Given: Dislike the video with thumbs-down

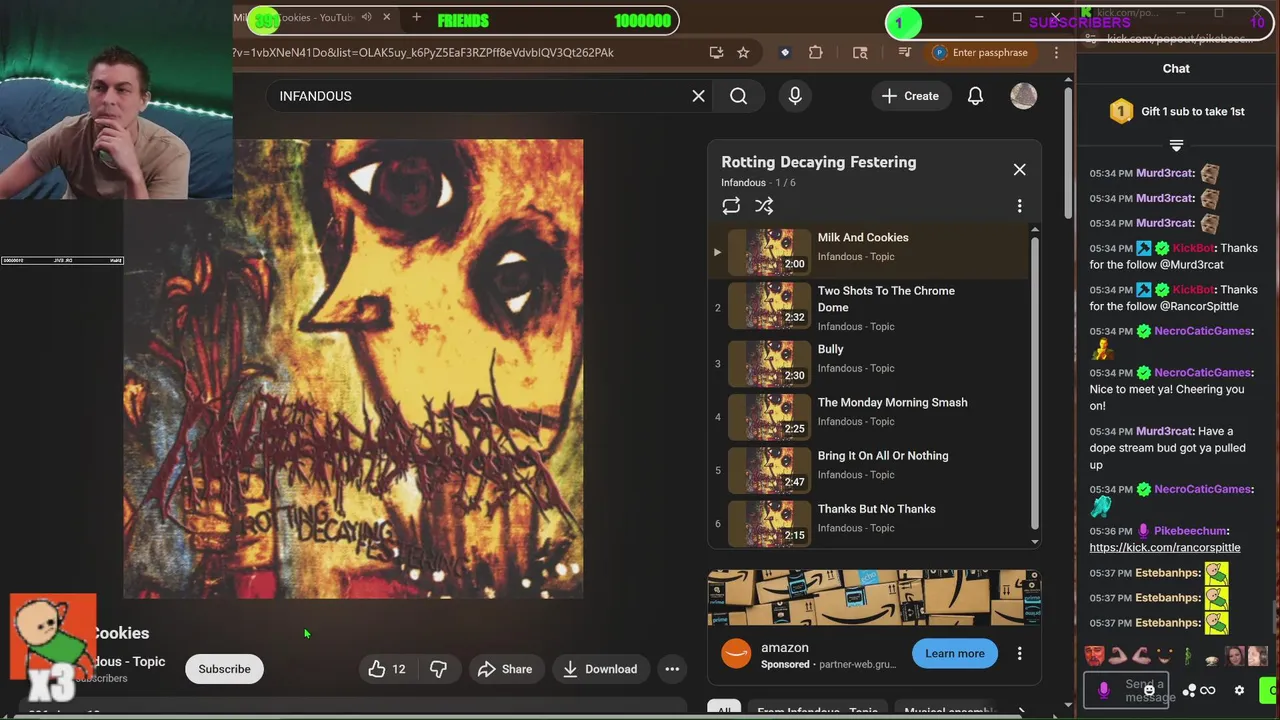Looking at the screenshot, I should 438,669.
